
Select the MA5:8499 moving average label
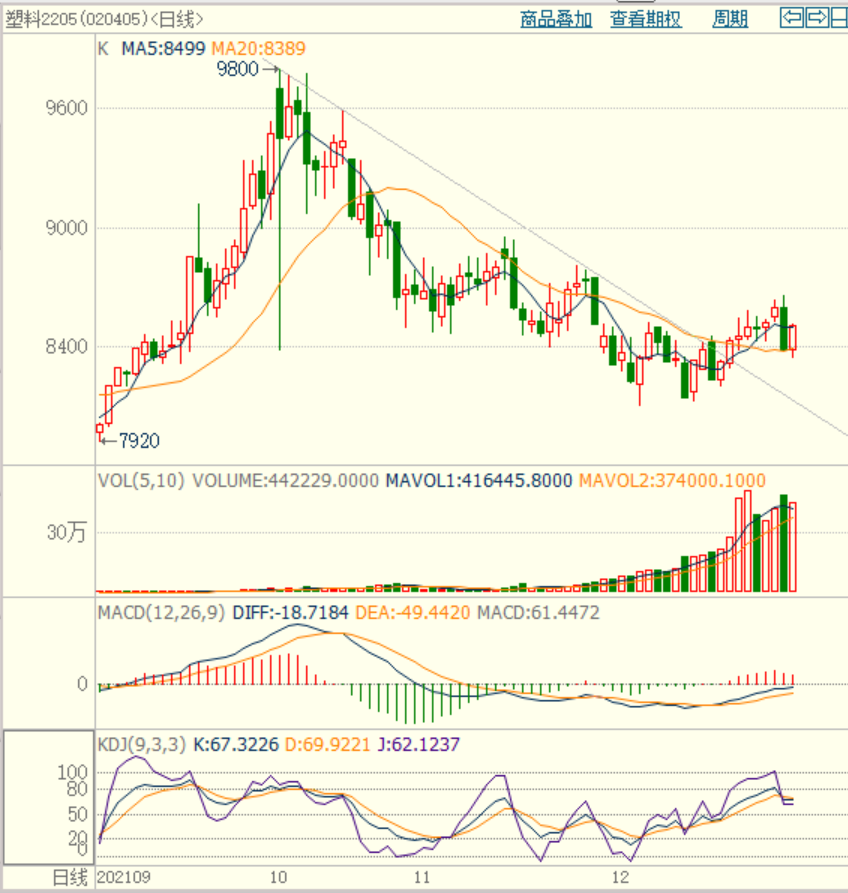click(x=163, y=47)
